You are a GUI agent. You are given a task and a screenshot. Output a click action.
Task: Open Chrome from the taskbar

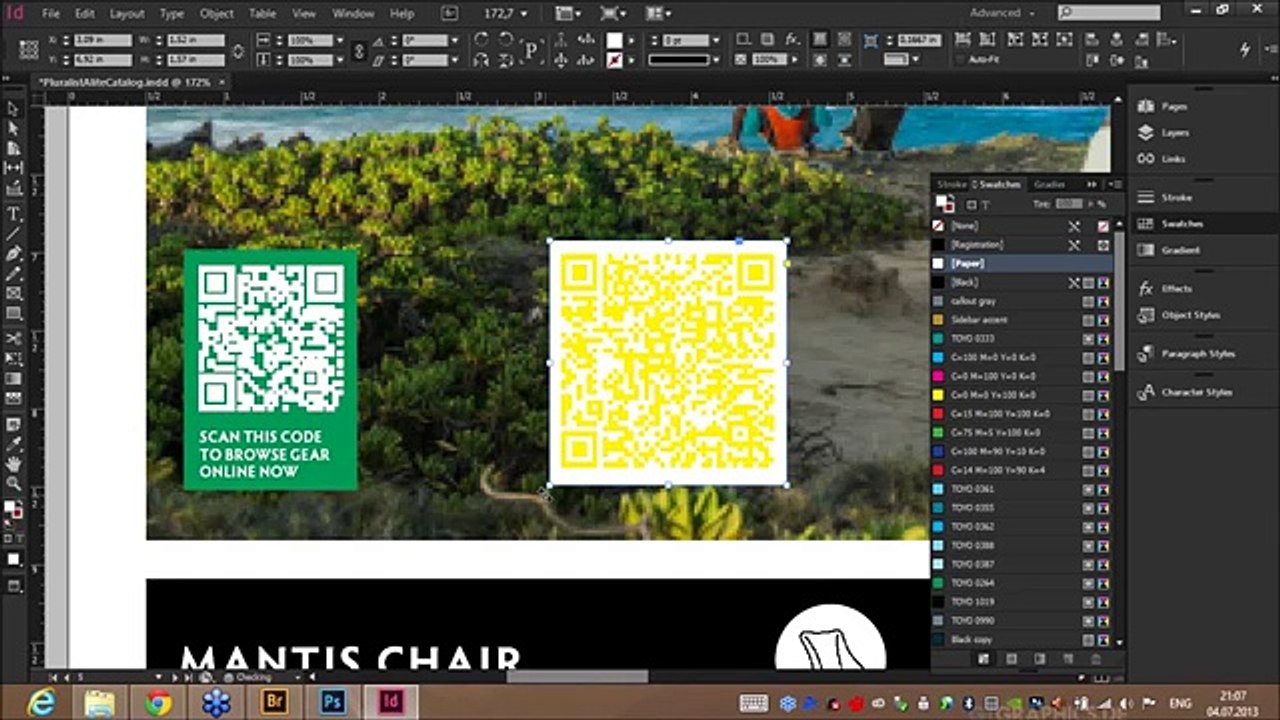157,702
